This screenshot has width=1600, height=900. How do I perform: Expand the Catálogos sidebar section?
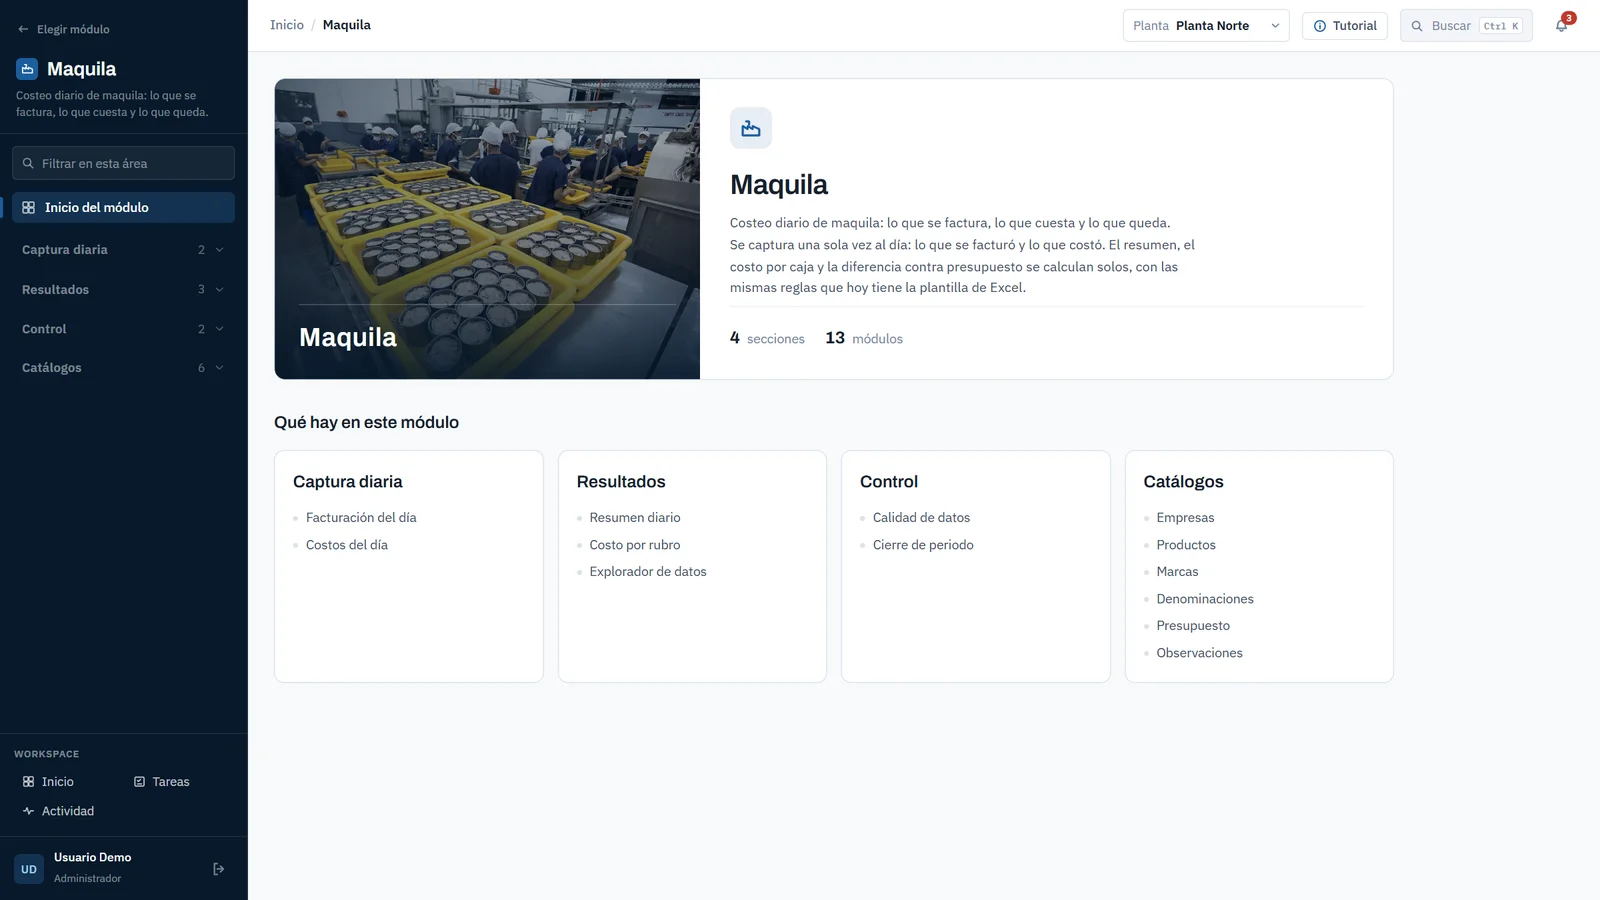(123, 368)
